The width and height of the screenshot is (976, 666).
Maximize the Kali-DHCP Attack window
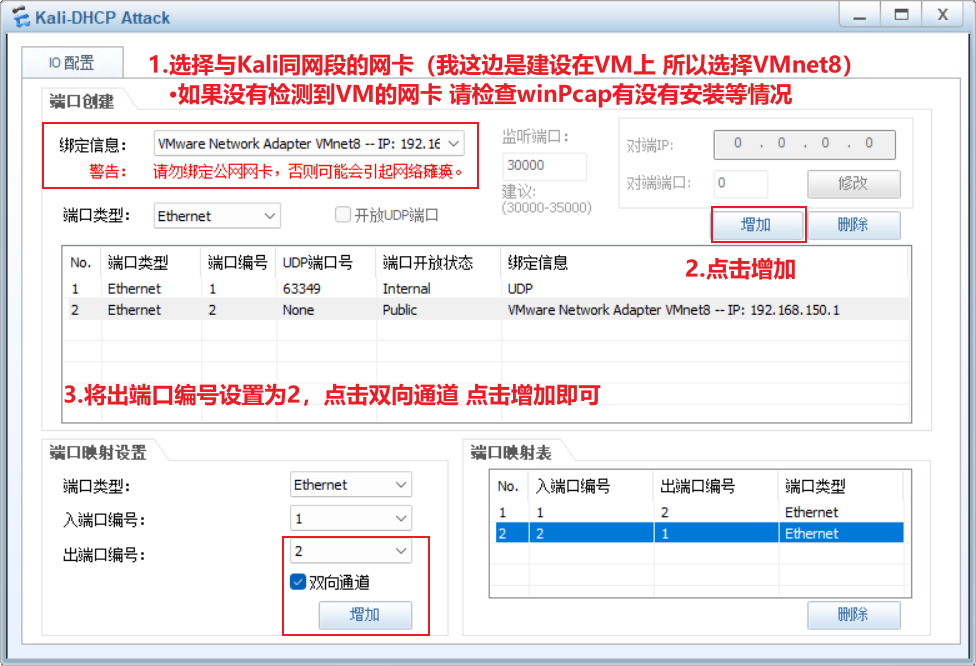click(901, 15)
